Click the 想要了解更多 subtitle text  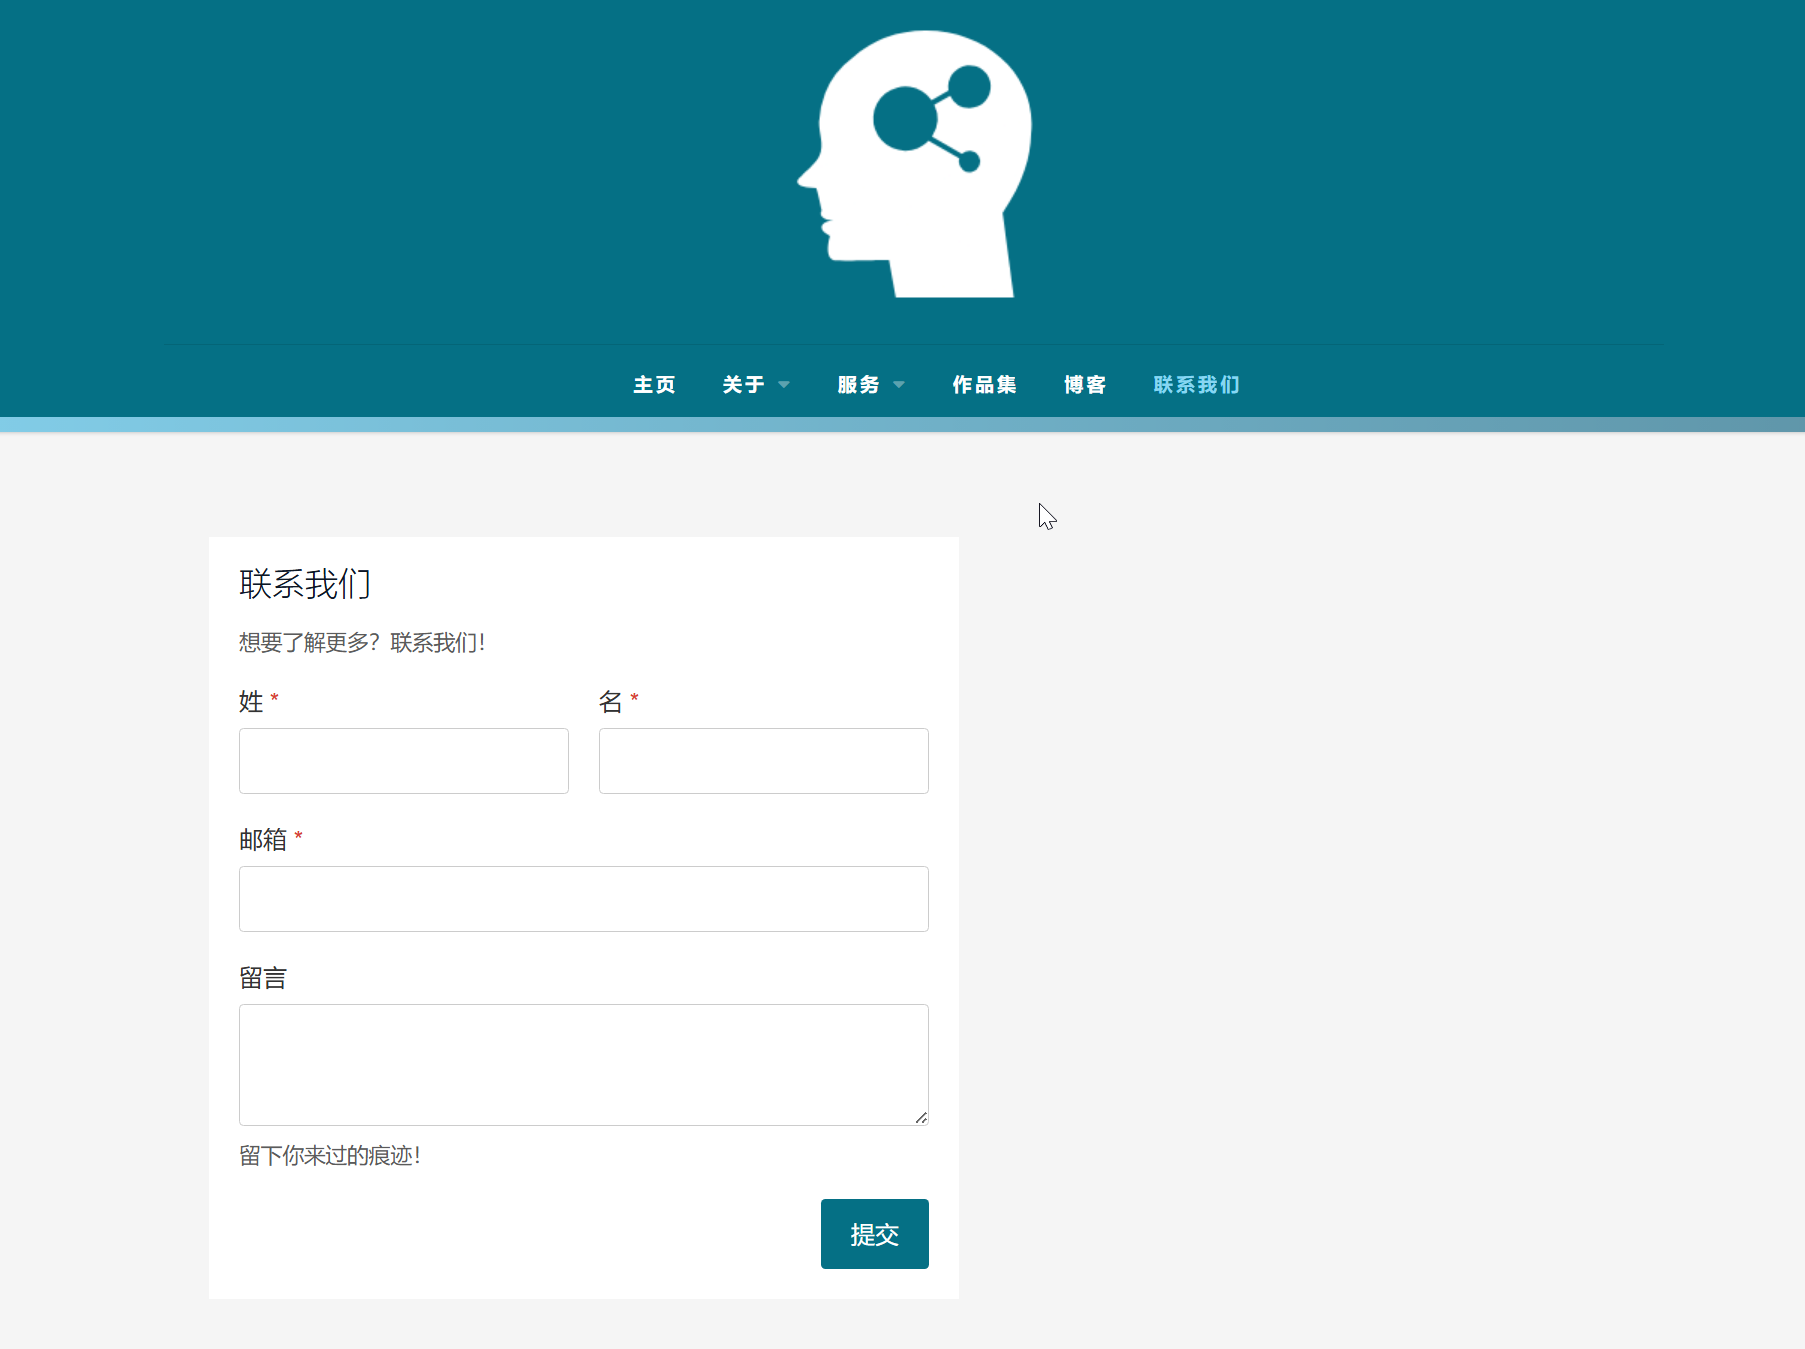pos(362,643)
